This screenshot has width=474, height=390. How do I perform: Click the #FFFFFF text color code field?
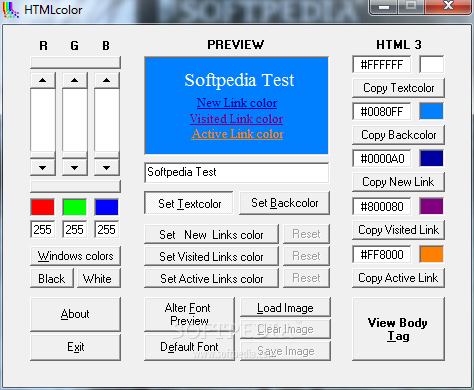[x=382, y=64]
